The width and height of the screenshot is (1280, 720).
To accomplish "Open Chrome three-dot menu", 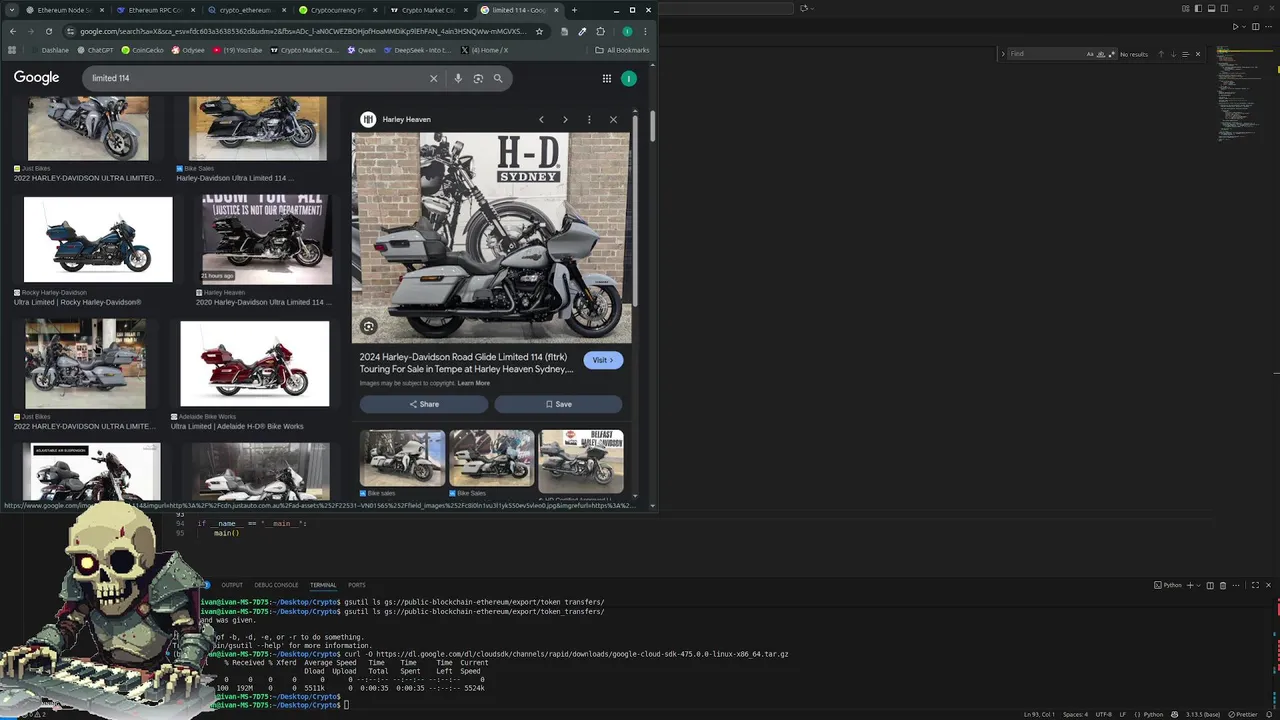I will click(645, 31).
